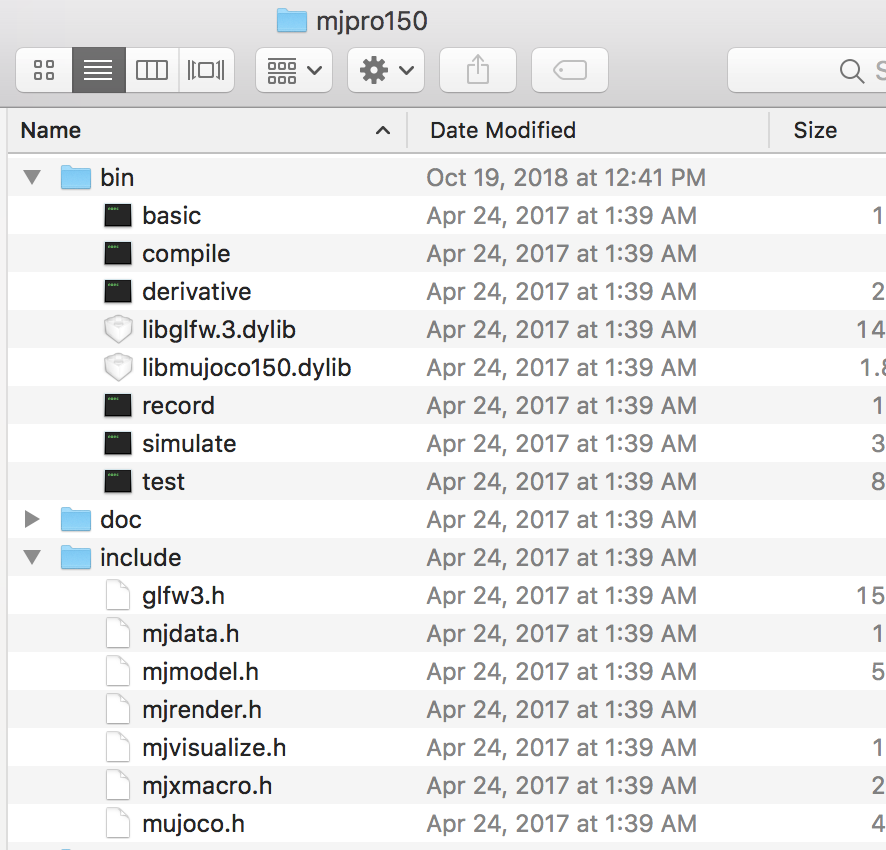The image size is (886, 850).
Task: Open the item arrangement dropdown
Action: pos(293,70)
